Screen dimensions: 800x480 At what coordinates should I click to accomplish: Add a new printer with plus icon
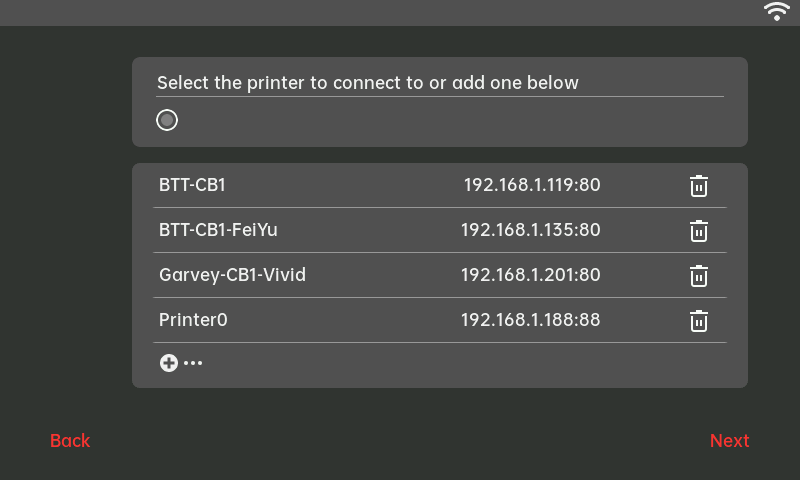pyautogui.click(x=168, y=363)
